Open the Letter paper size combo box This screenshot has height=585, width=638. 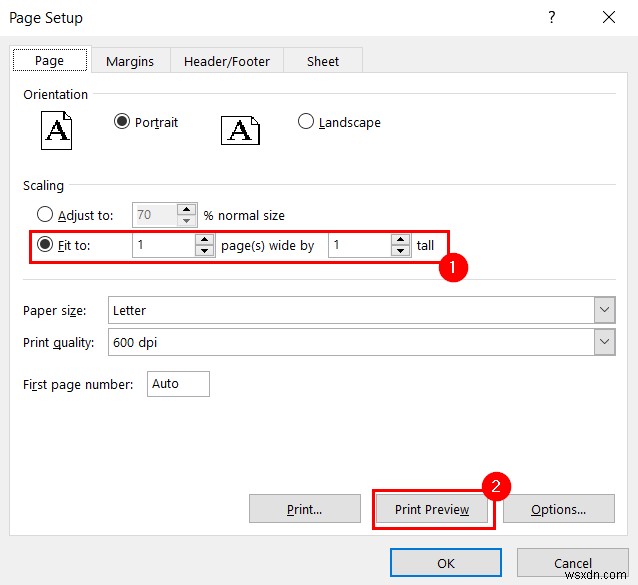coord(361,310)
